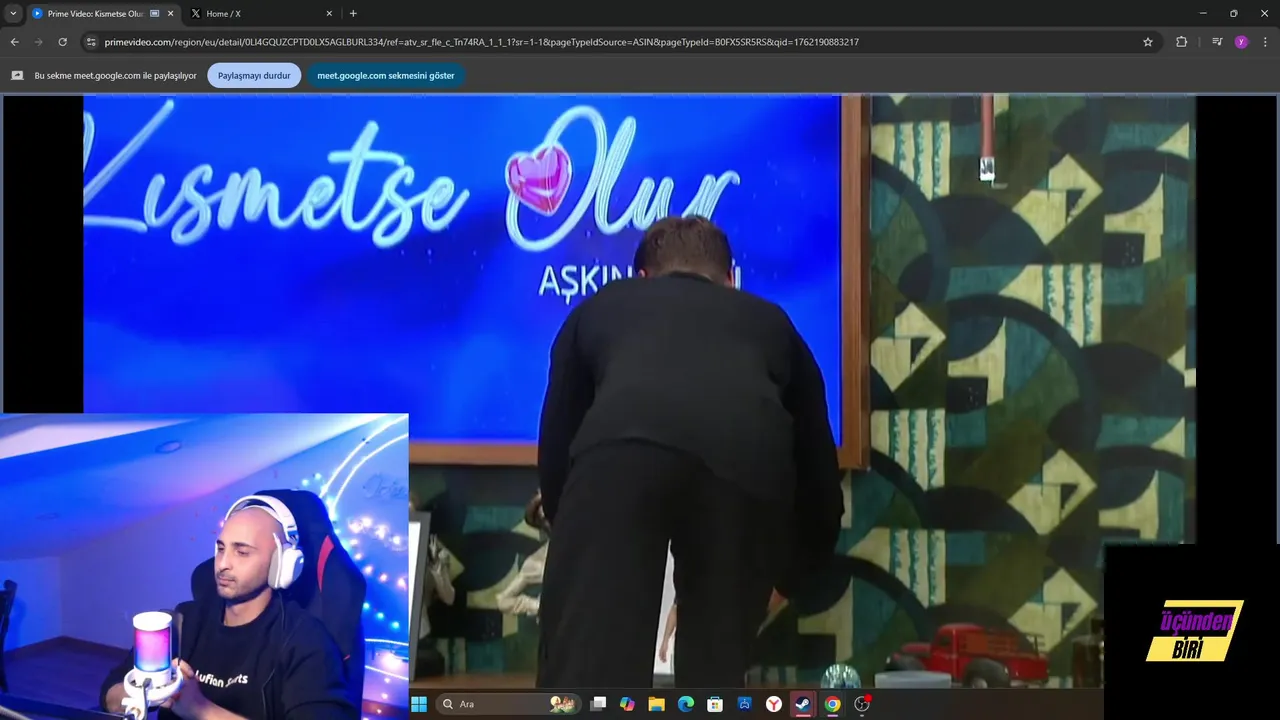
Task: Switch to the Home / X tab
Action: click(263, 14)
